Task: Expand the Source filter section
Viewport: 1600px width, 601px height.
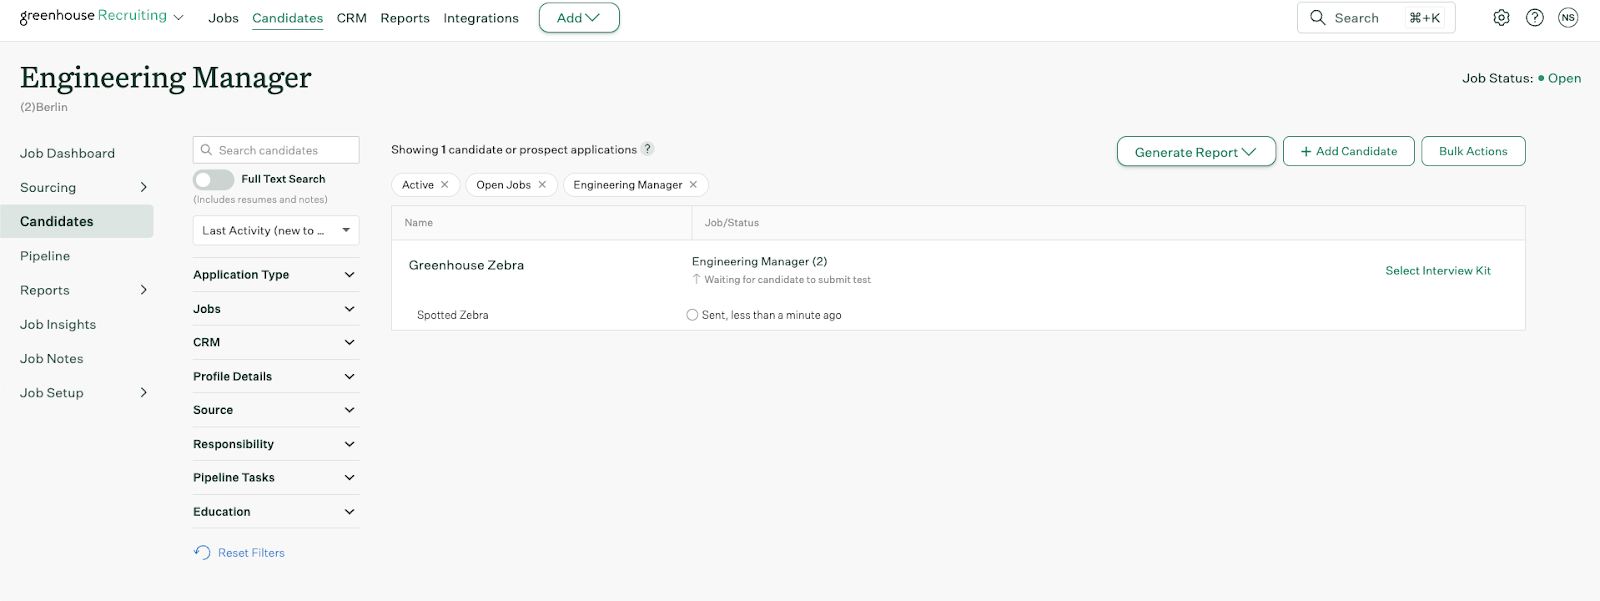Action: (275, 410)
